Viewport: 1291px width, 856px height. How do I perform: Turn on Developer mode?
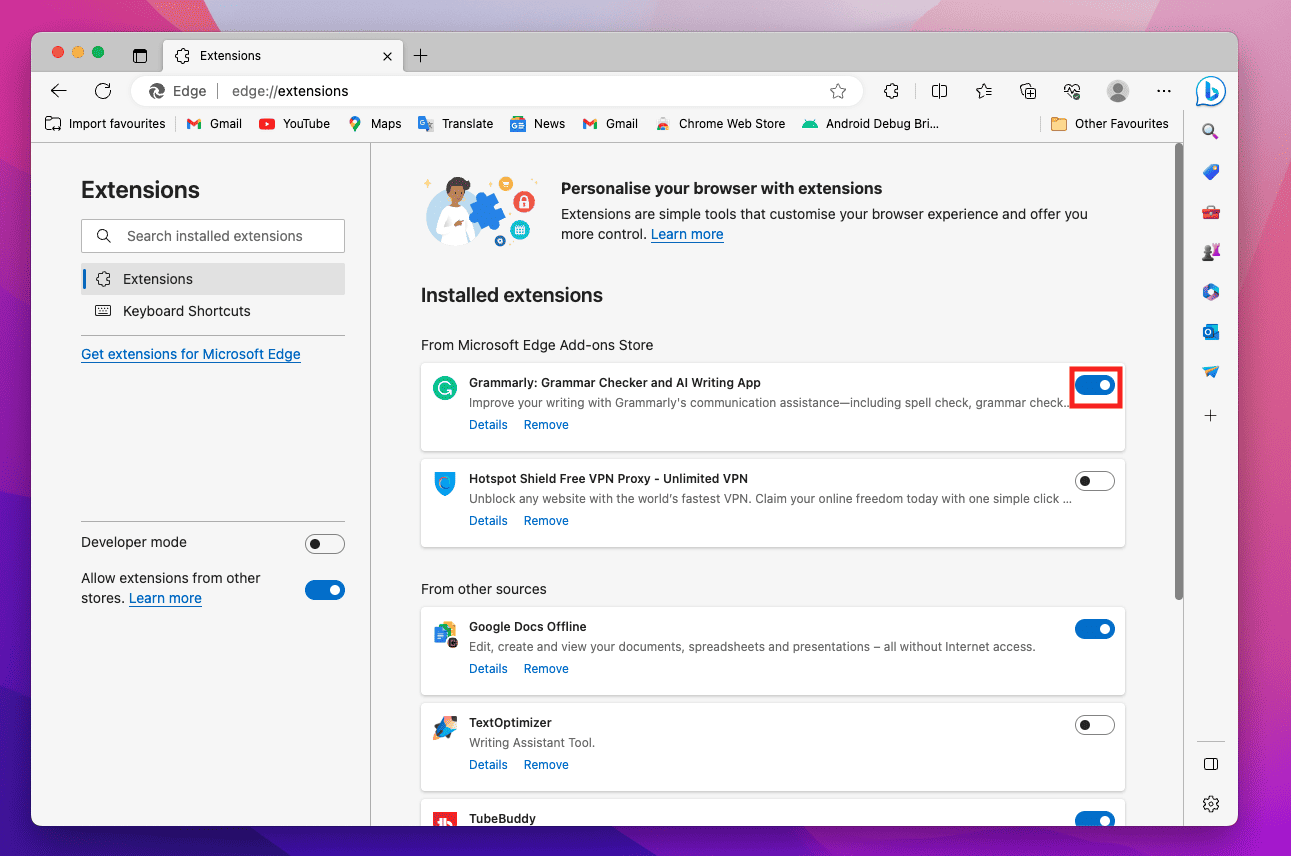324,544
